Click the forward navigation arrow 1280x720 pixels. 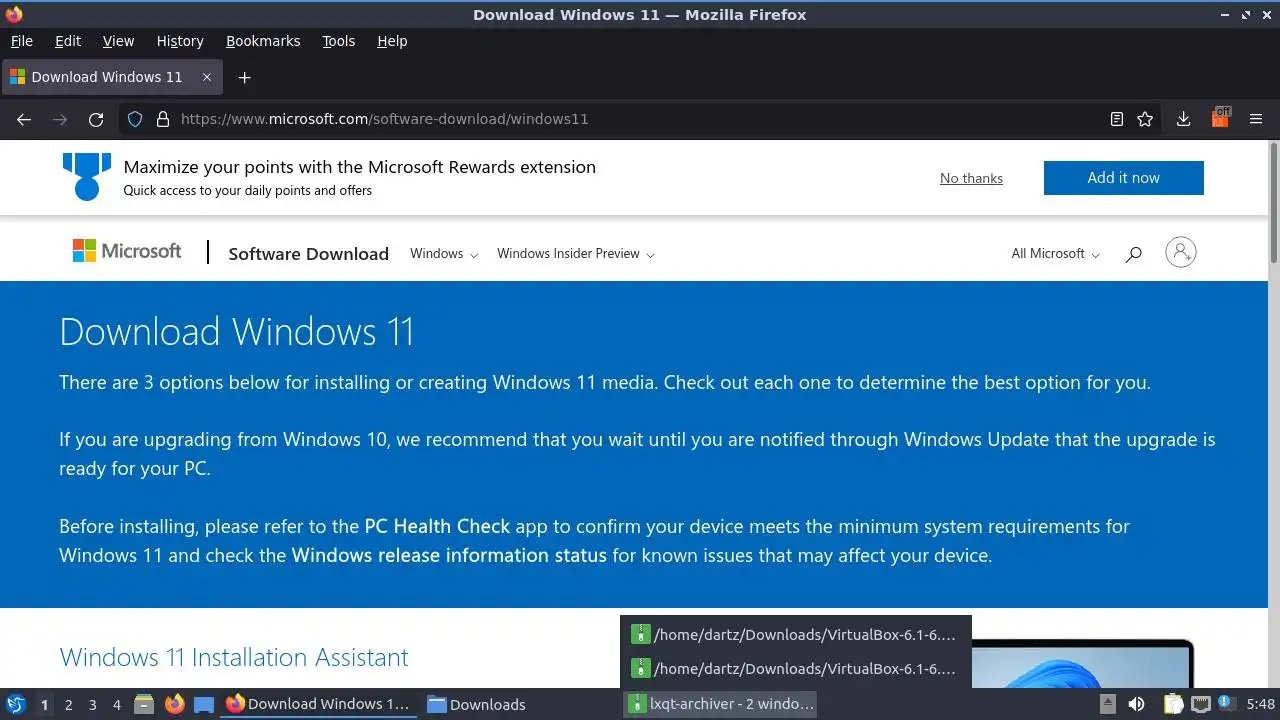pos(60,119)
